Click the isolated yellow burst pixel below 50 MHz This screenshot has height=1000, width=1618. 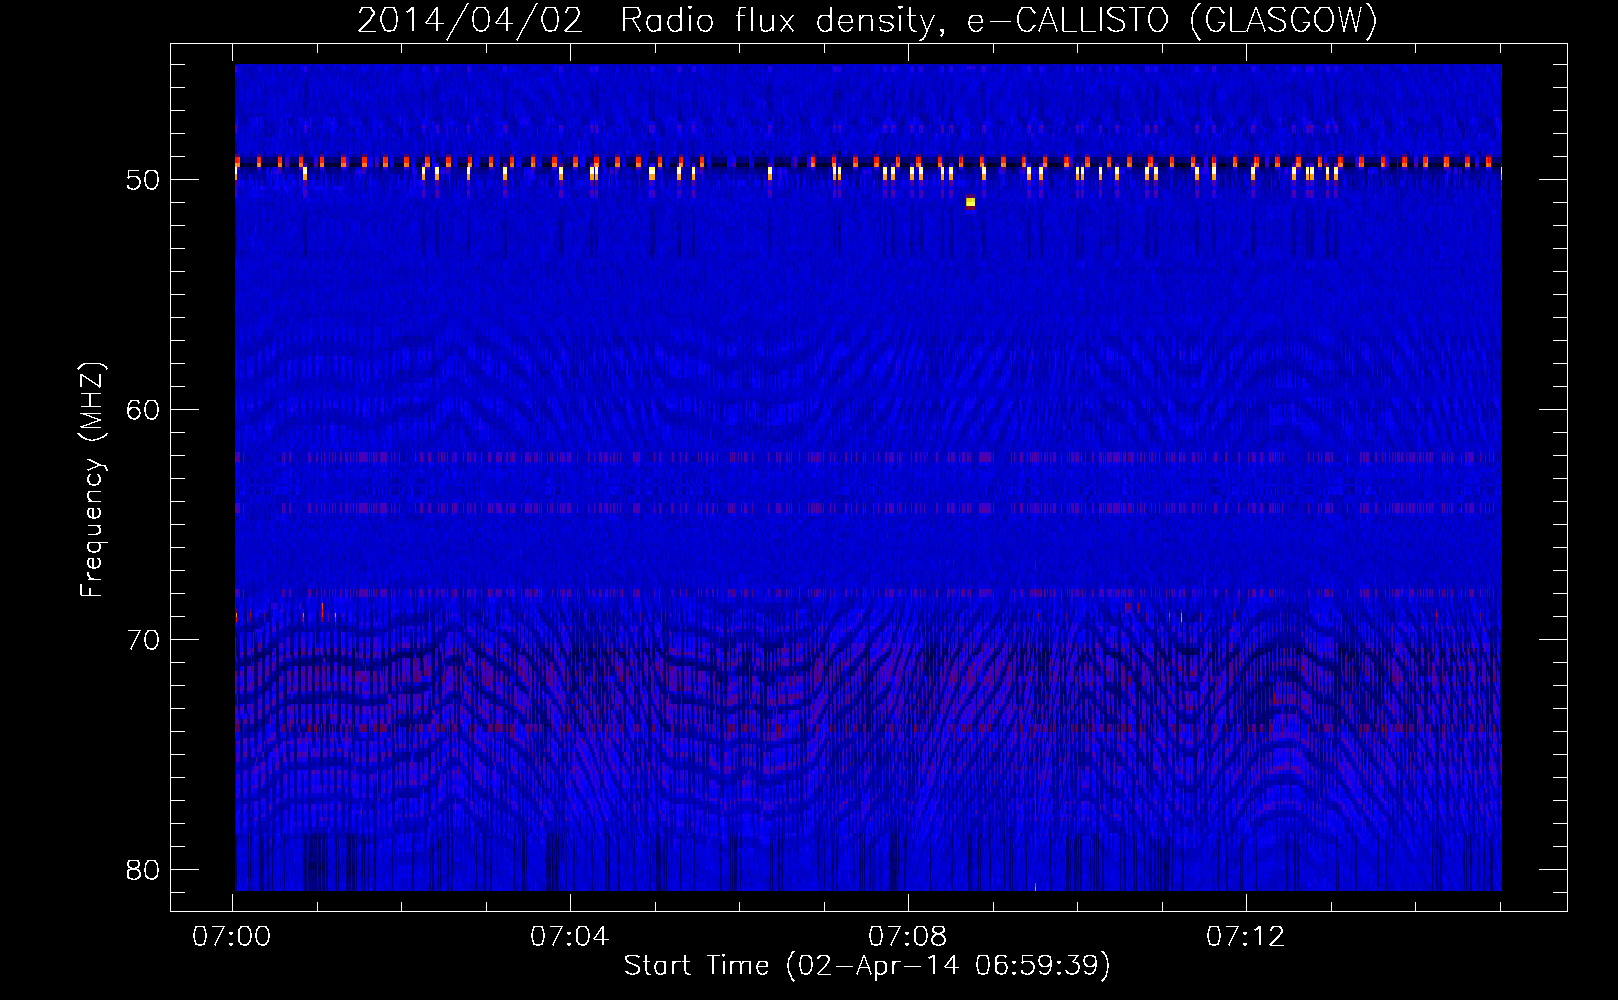point(970,202)
